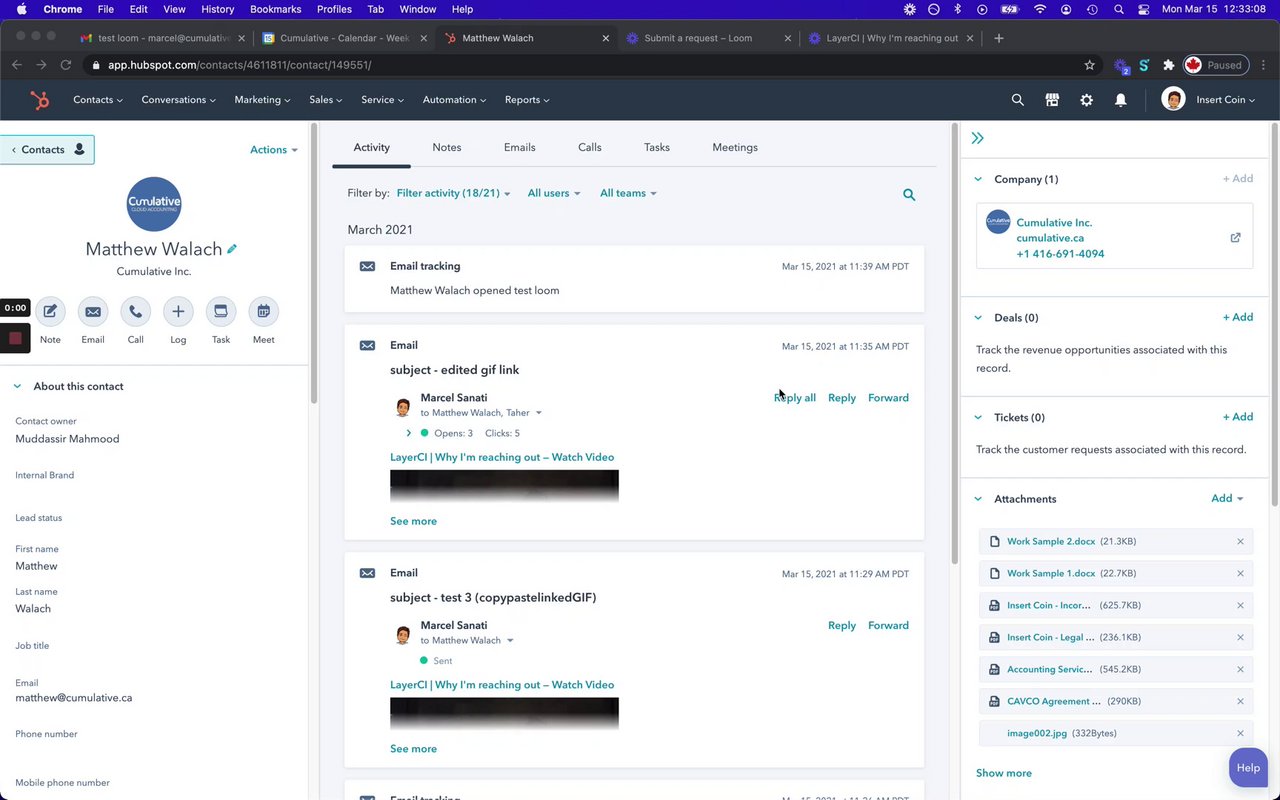The image size is (1280, 800).
Task: Switch to the Submit a request – Loom tab
Action: (x=698, y=38)
